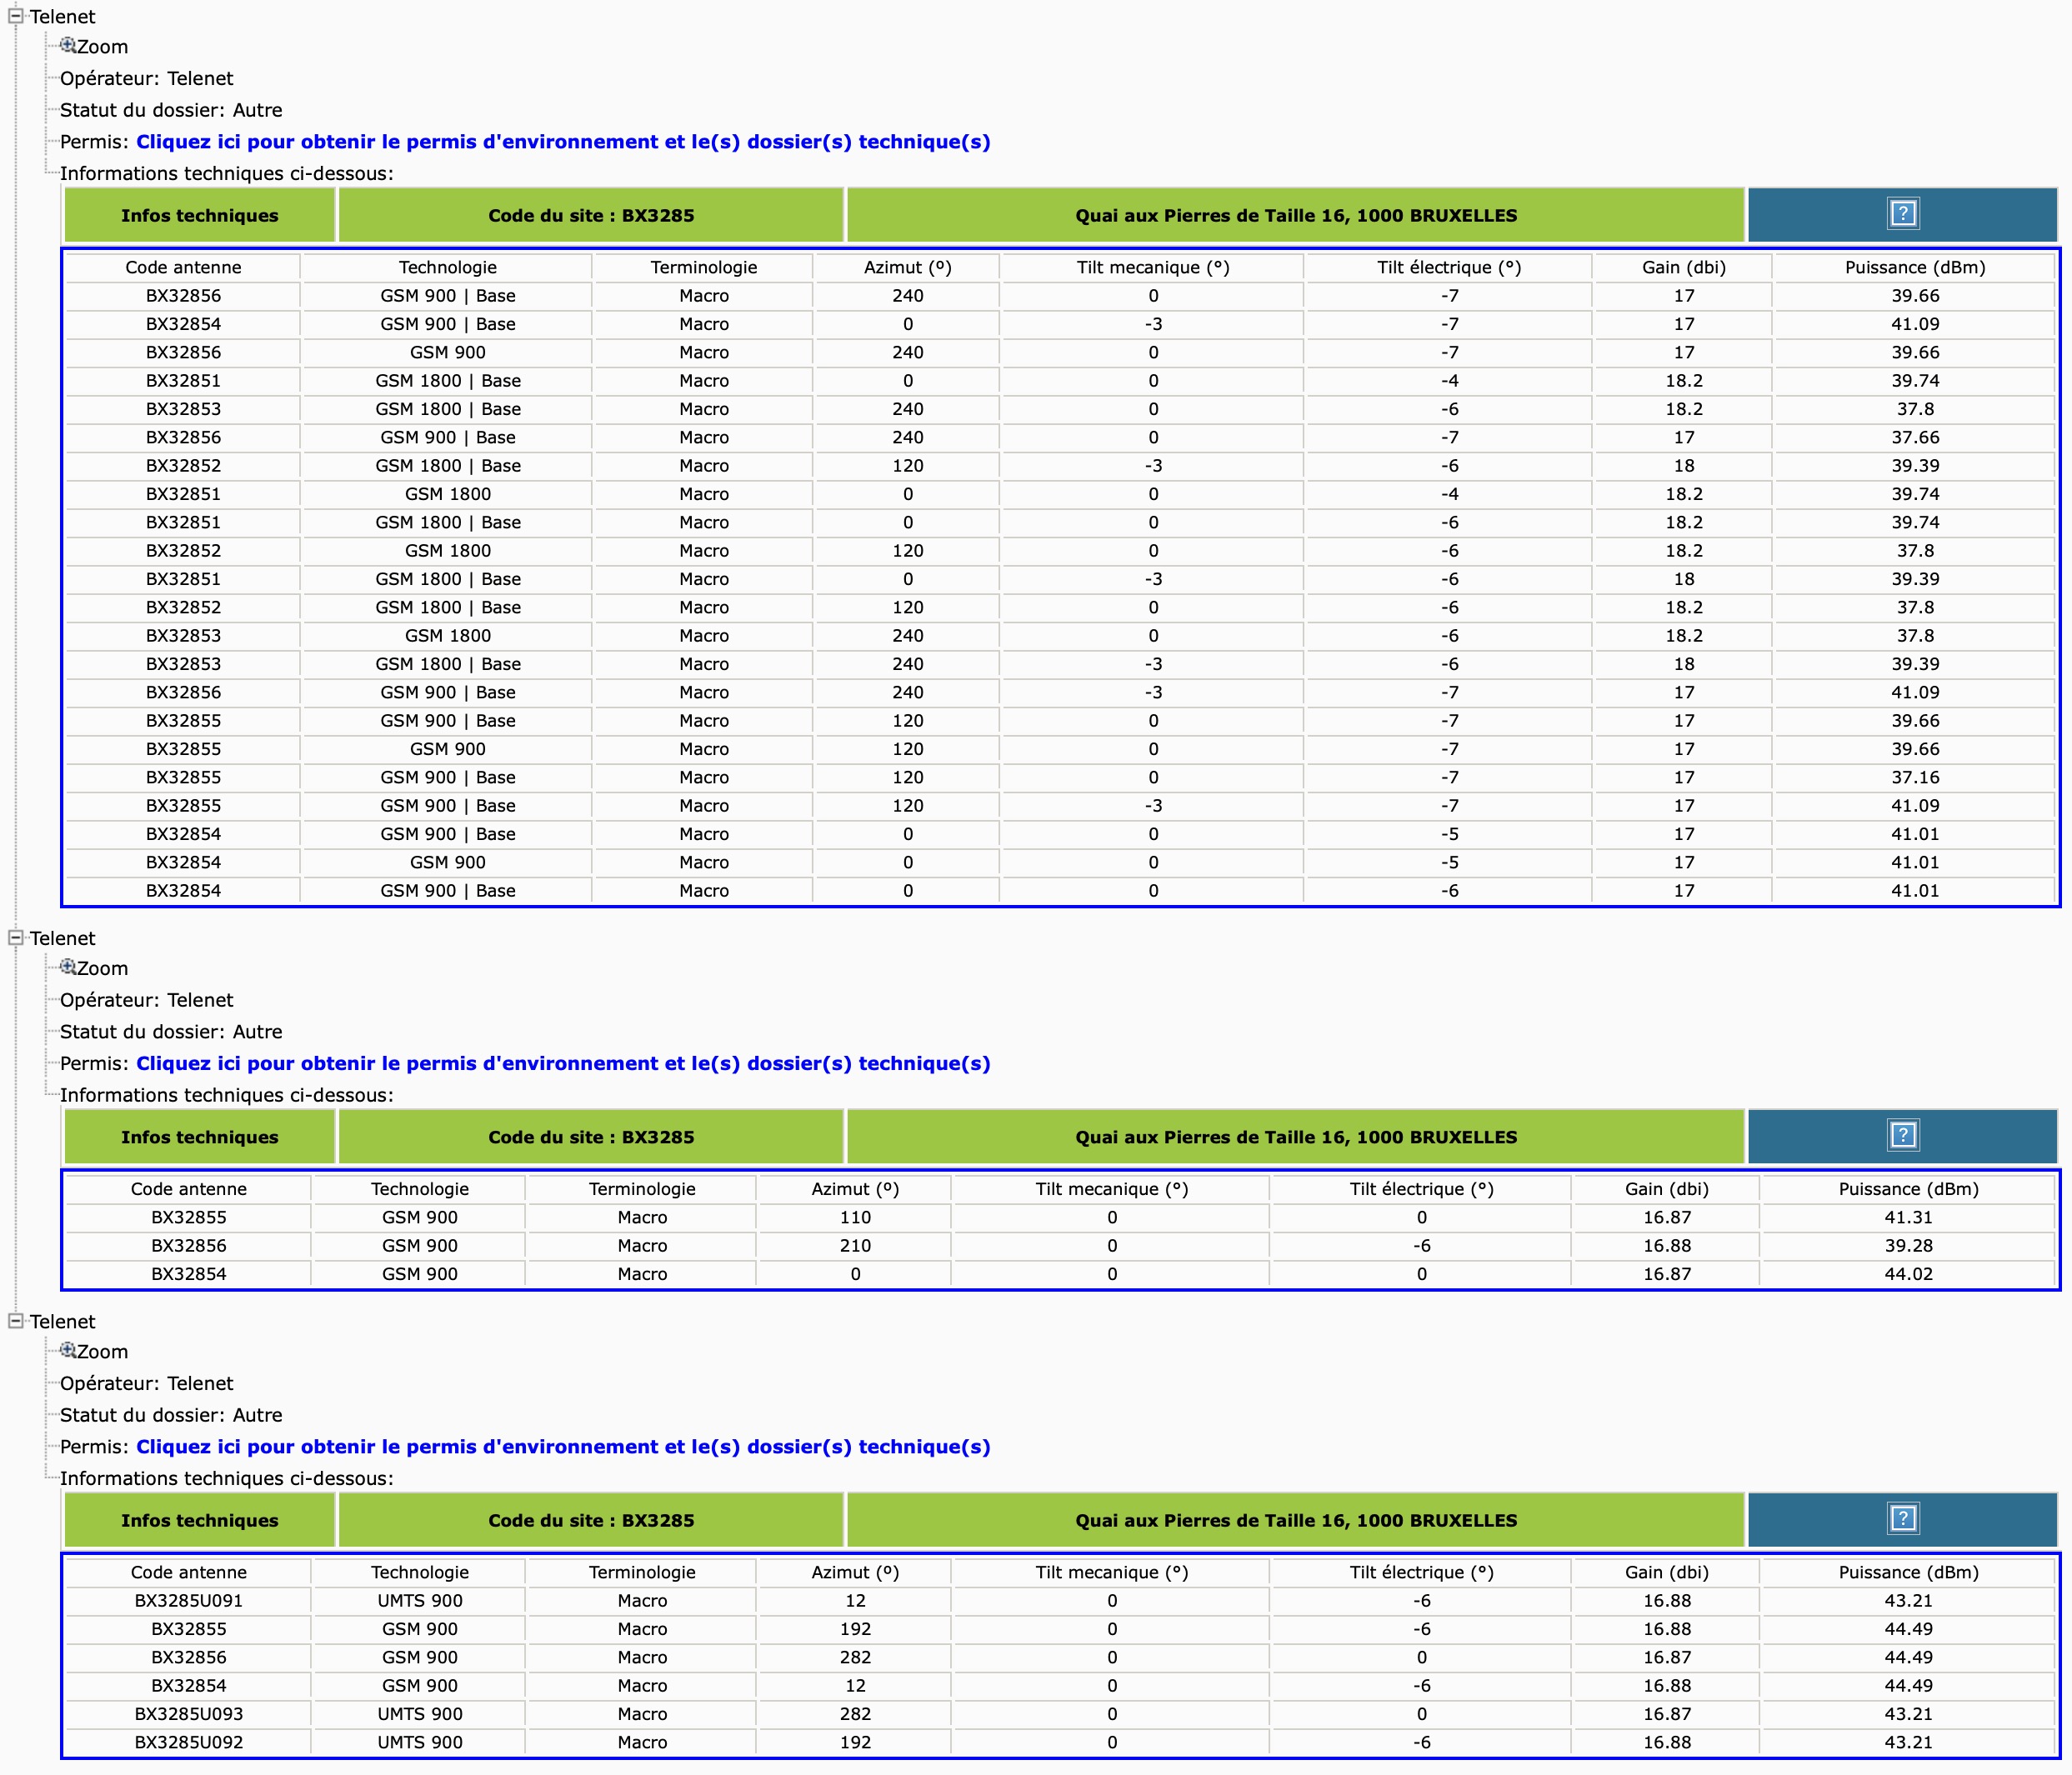The height and width of the screenshot is (1775, 2072).
Task: Click 'Technologie' header in the three-row GSM 900 table
Action: [x=420, y=1189]
